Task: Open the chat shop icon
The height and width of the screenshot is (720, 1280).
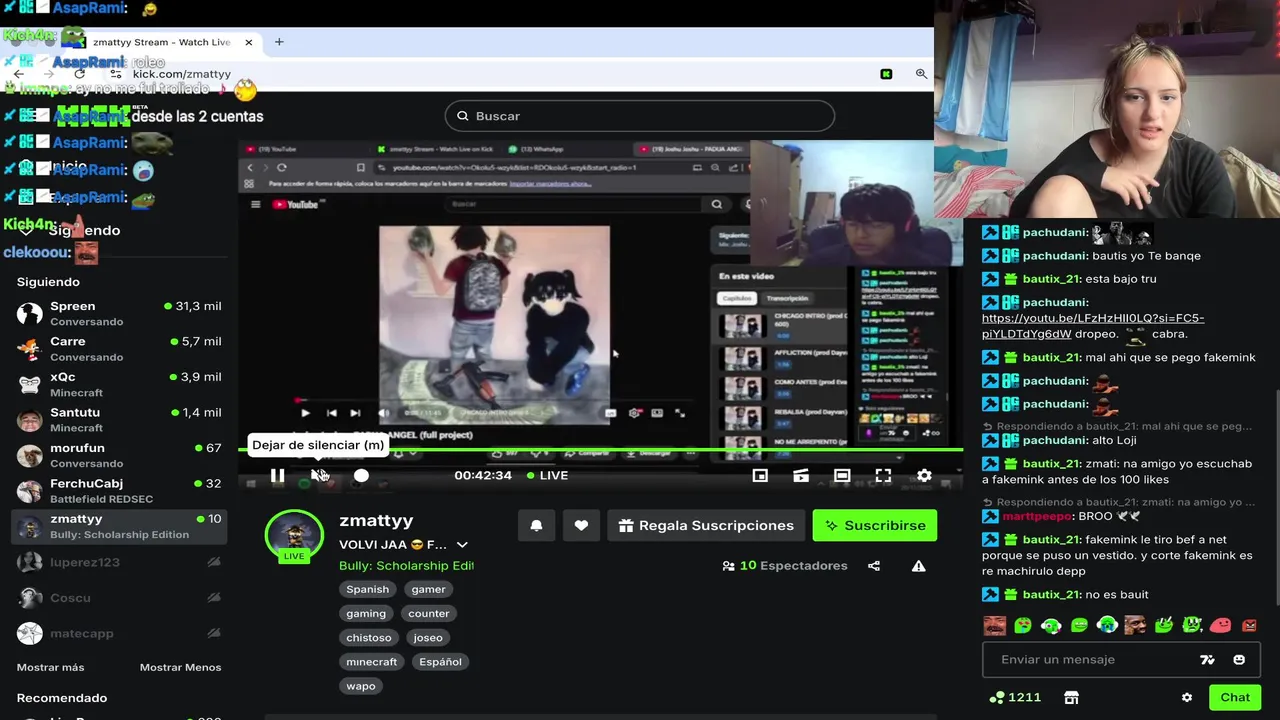Action: tap(1071, 697)
